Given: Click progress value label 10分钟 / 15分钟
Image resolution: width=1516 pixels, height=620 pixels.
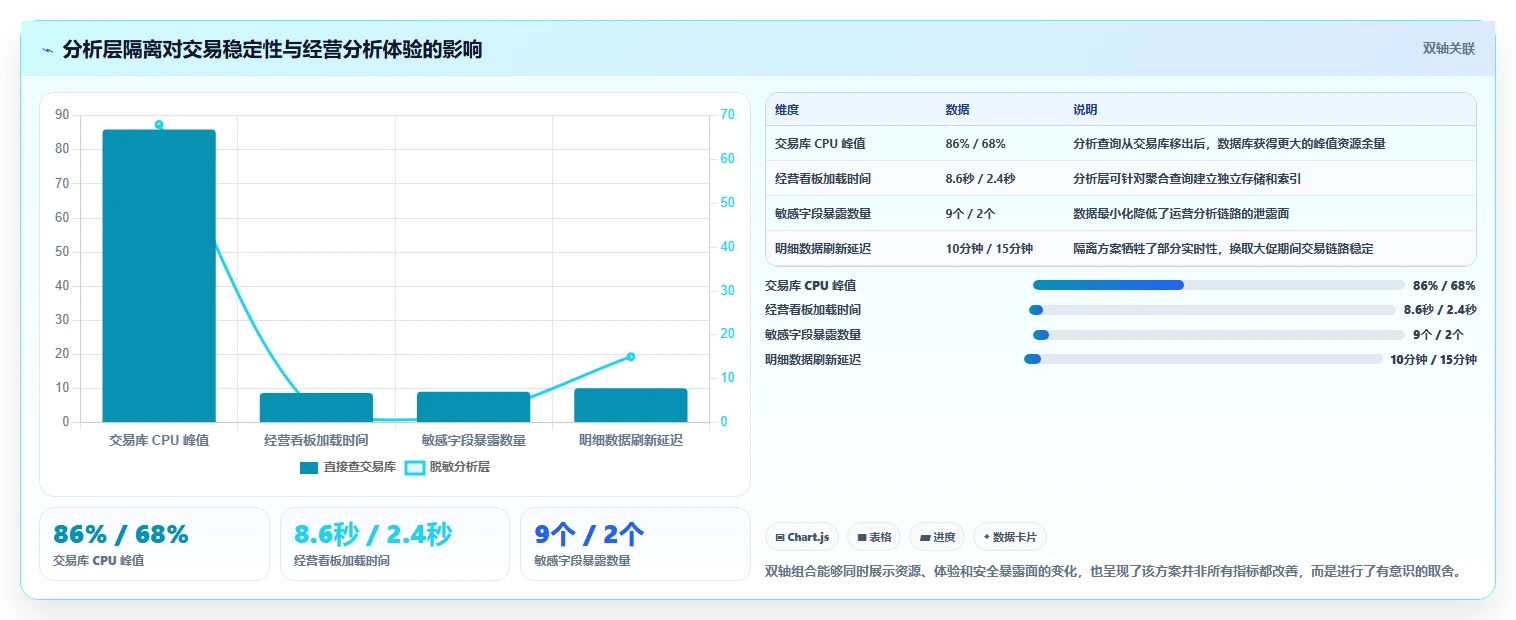Looking at the screenshot, I should [x=1433, y=360].
